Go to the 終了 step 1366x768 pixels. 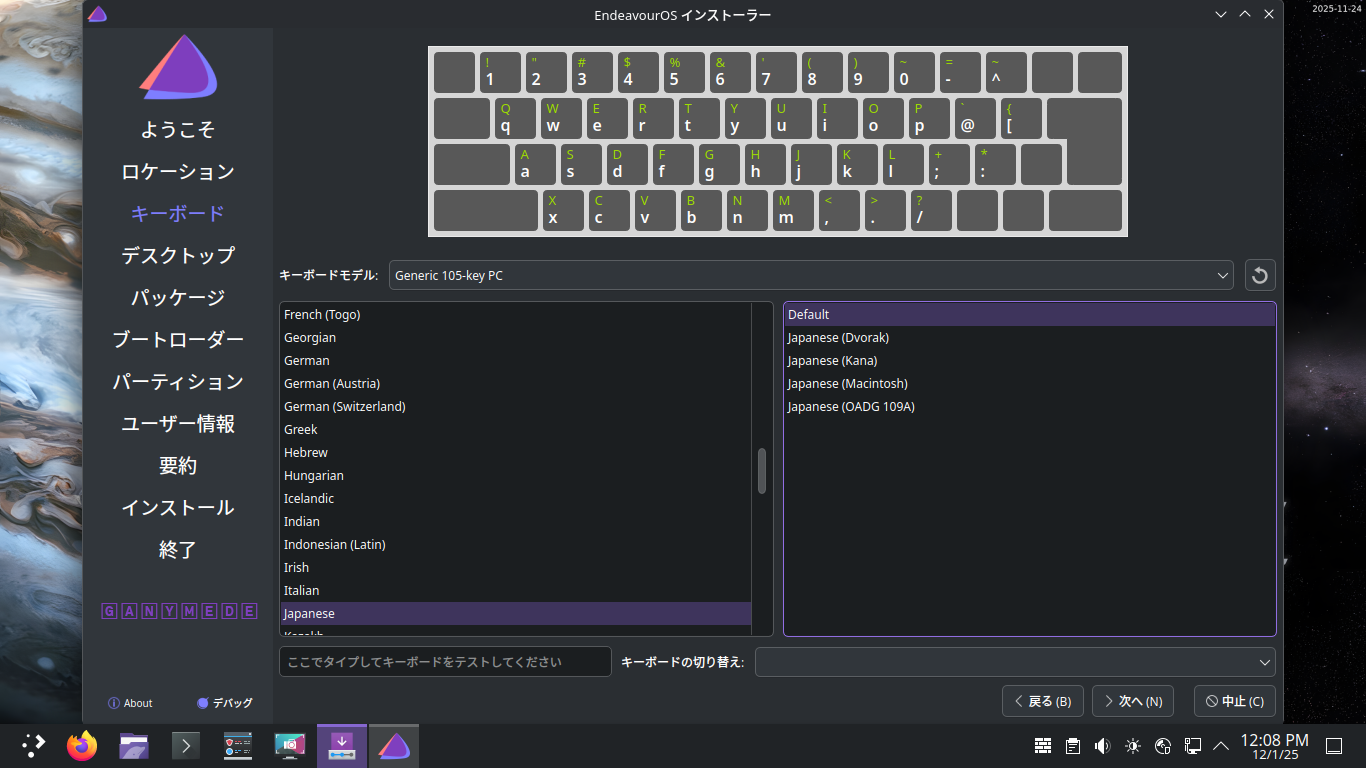coord(178,550)
